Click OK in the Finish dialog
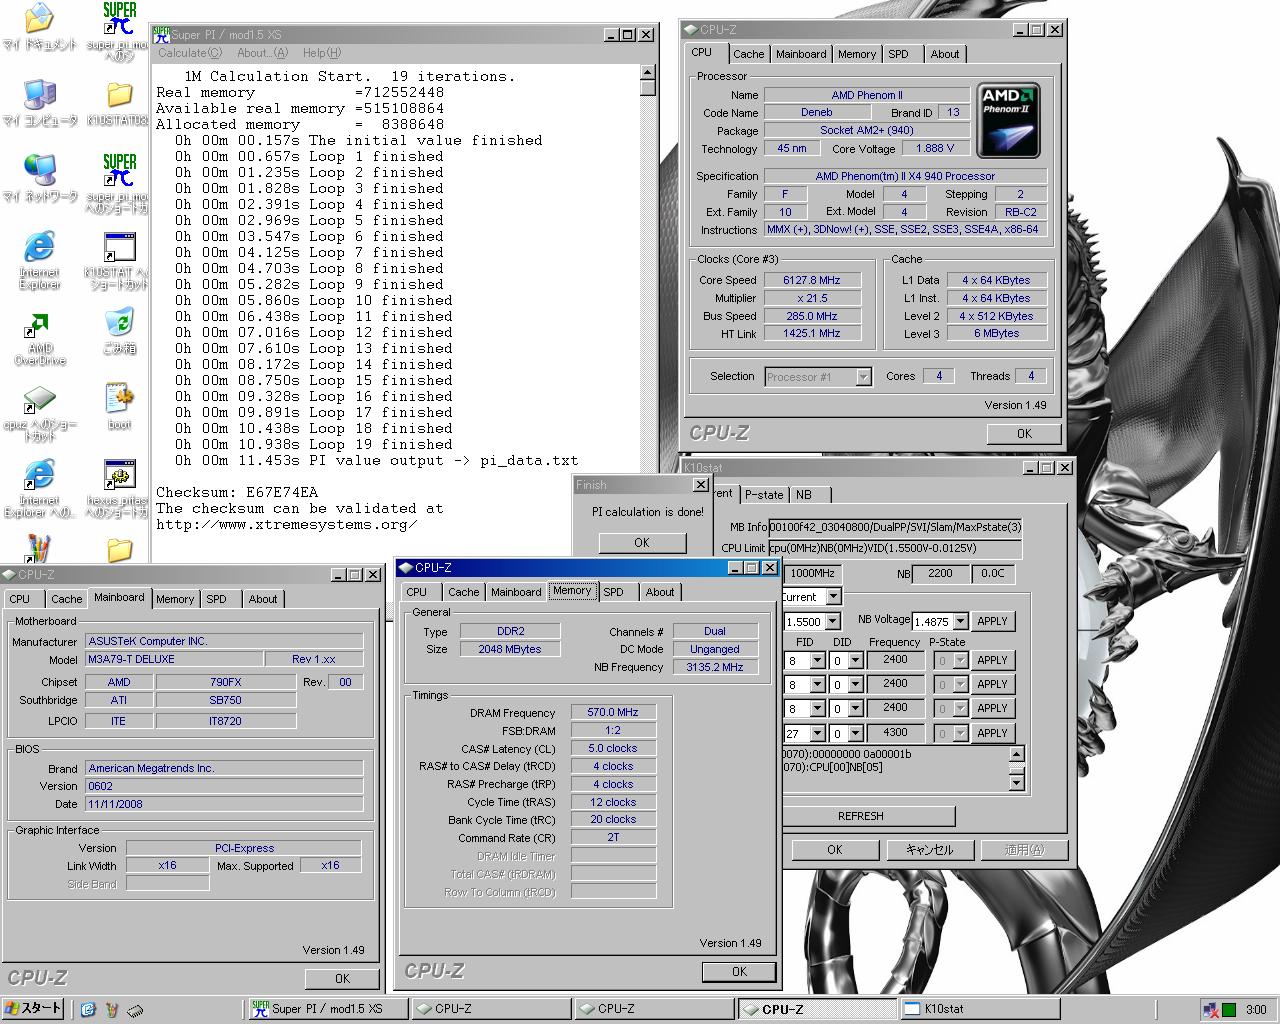Image resolution: width=1280 pixels, height=1024 pixels. click(642, 542)
